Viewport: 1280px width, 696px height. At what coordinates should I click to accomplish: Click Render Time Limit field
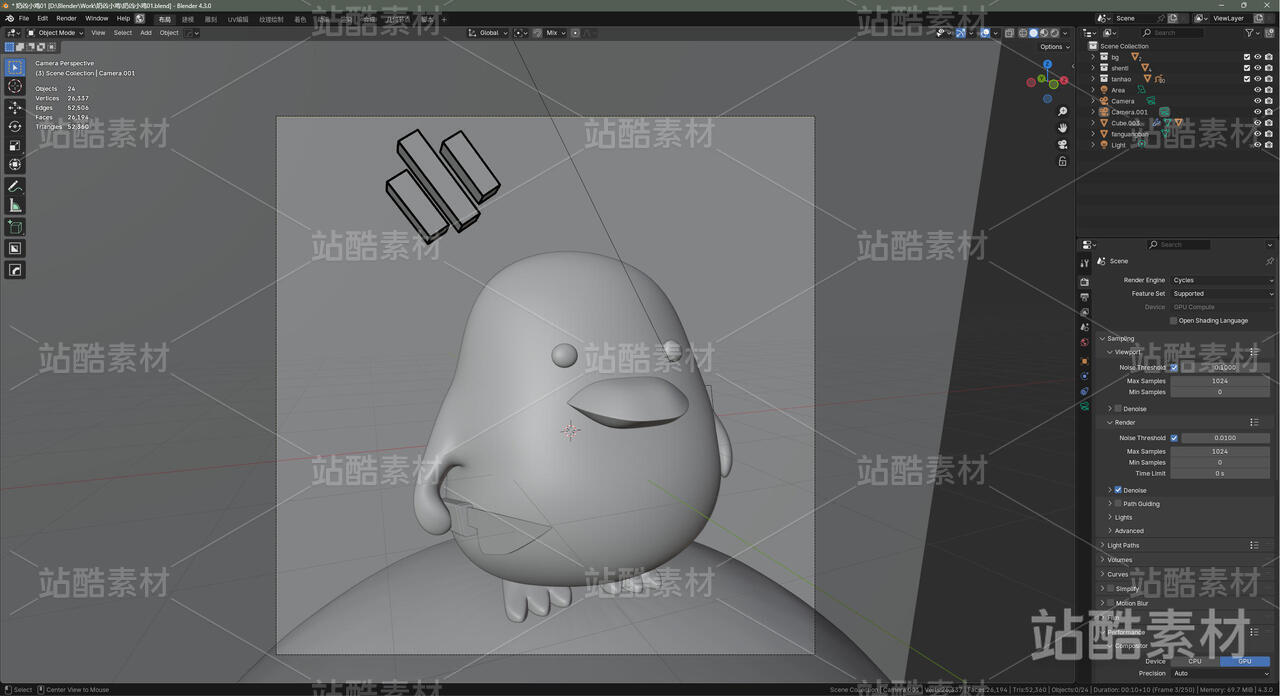[1220, 473]
